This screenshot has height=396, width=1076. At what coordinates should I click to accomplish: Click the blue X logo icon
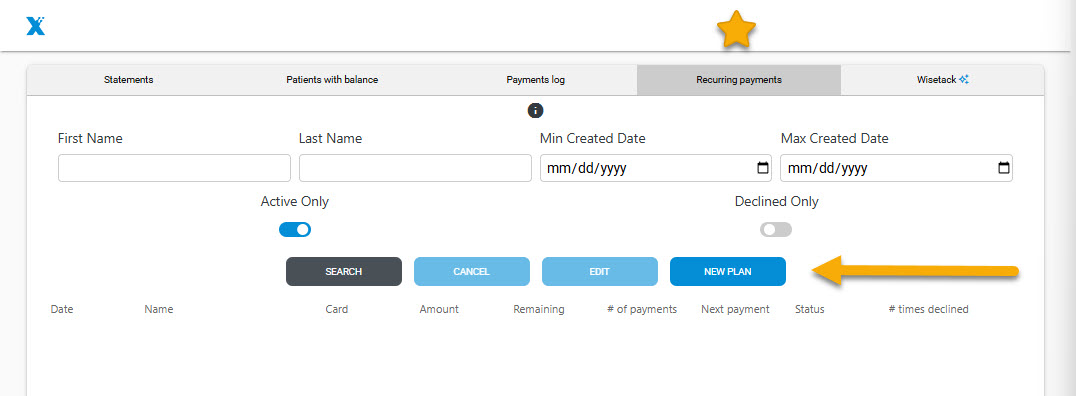point(36,26)
